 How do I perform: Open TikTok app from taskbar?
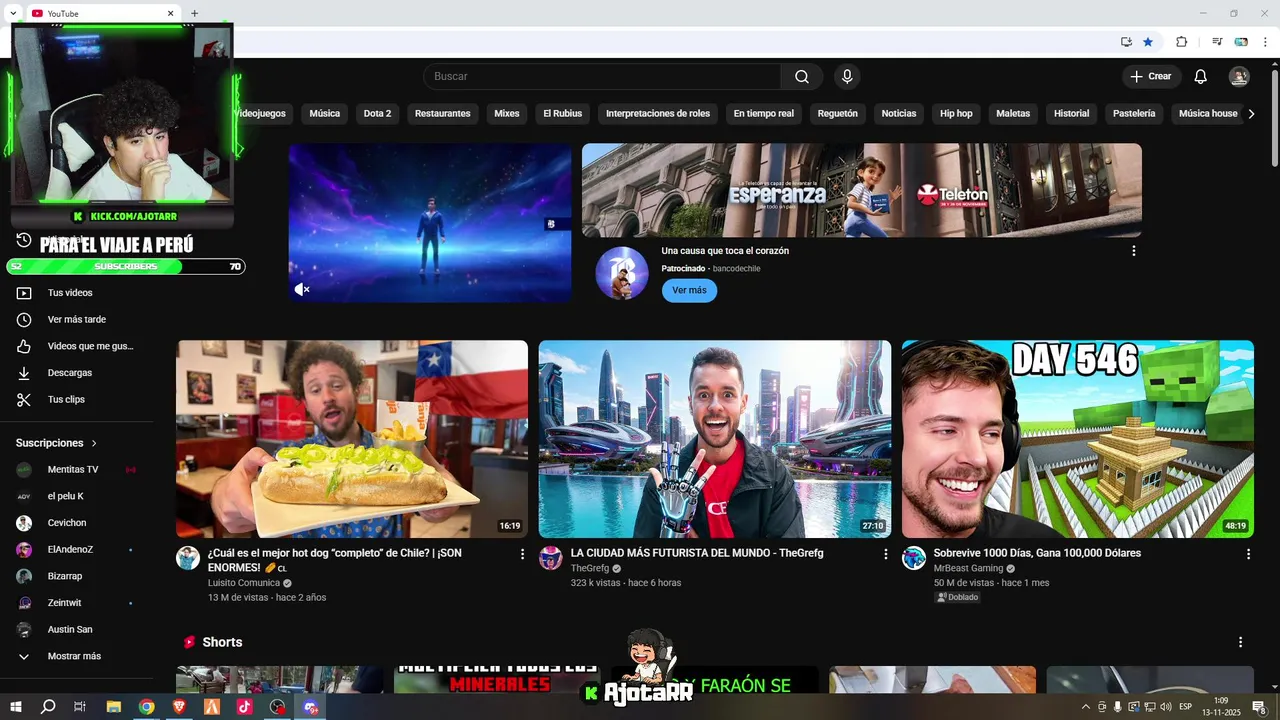click(245, 707)
